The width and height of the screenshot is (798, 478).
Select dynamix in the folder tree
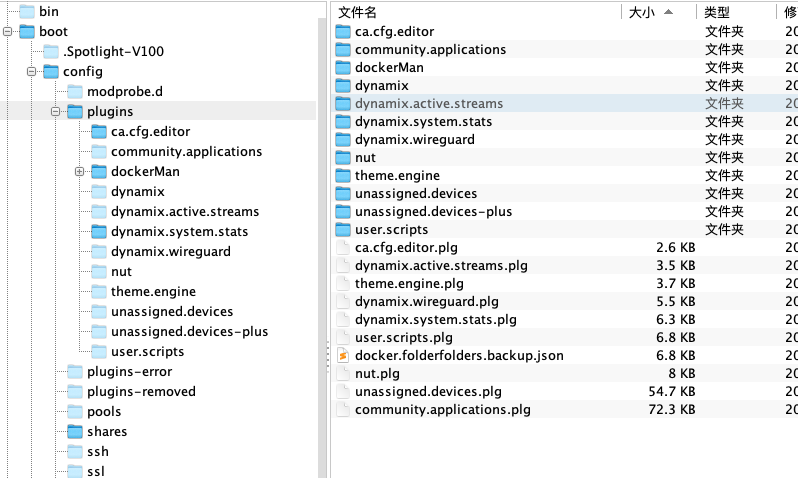(138, 191)
